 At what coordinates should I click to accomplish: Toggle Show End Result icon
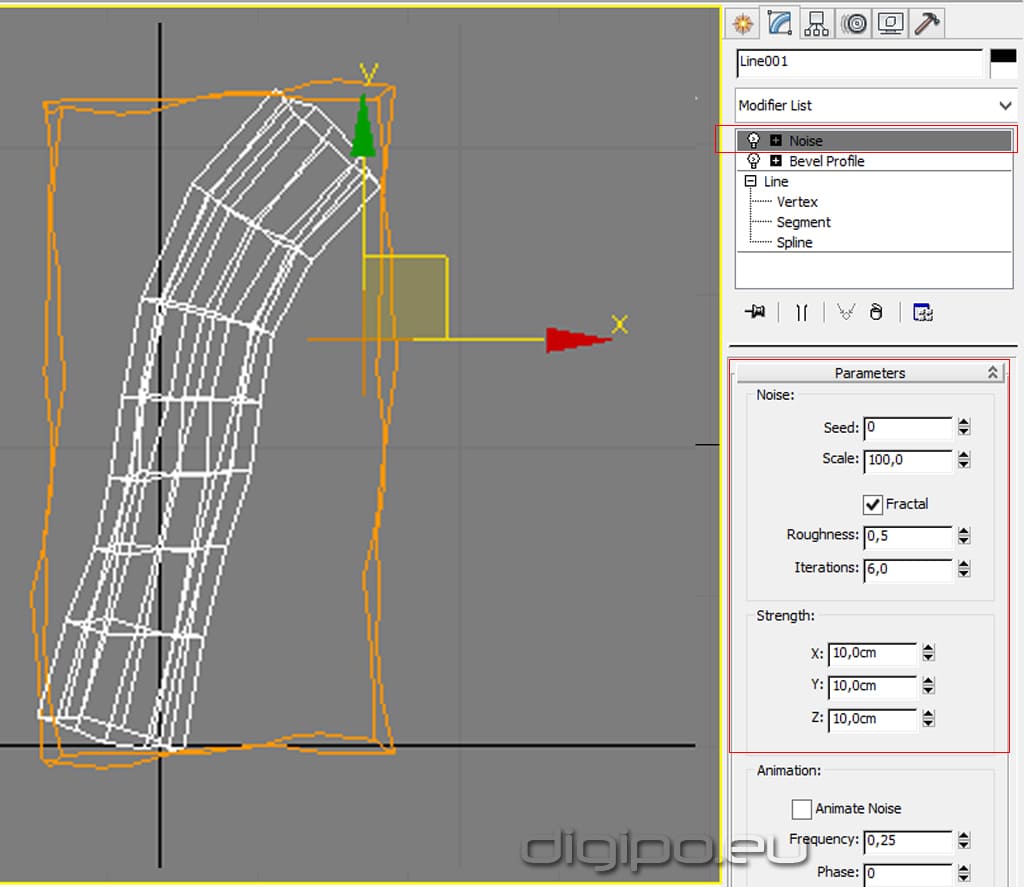pos(801,312)
